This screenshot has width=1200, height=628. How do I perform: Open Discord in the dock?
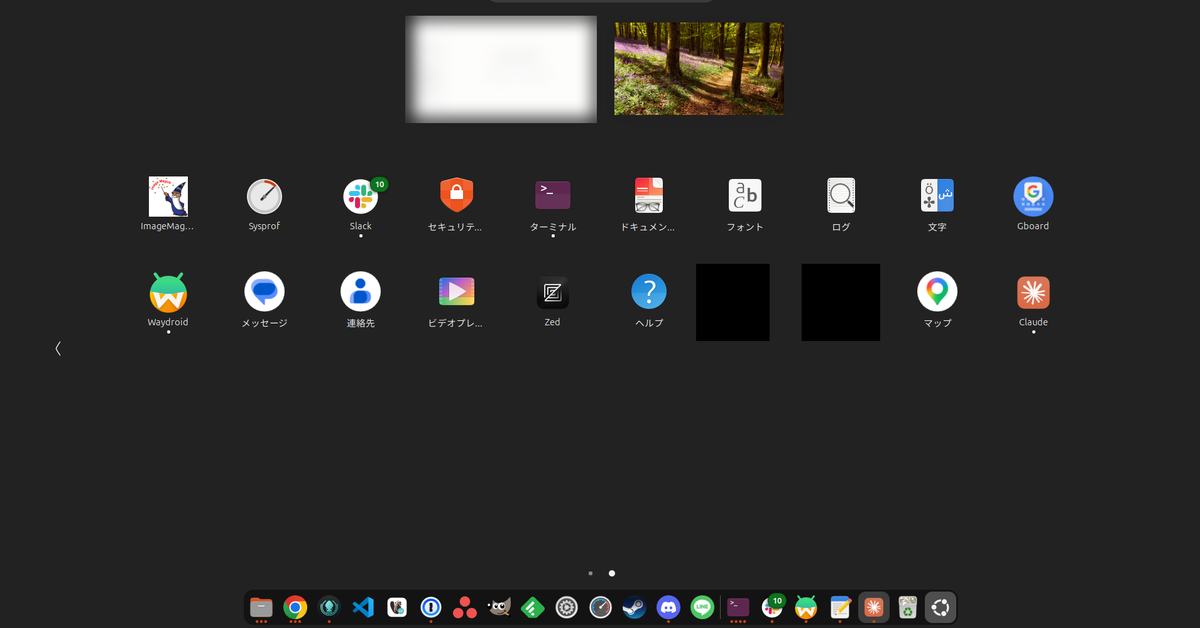click(x=668, y=607)
